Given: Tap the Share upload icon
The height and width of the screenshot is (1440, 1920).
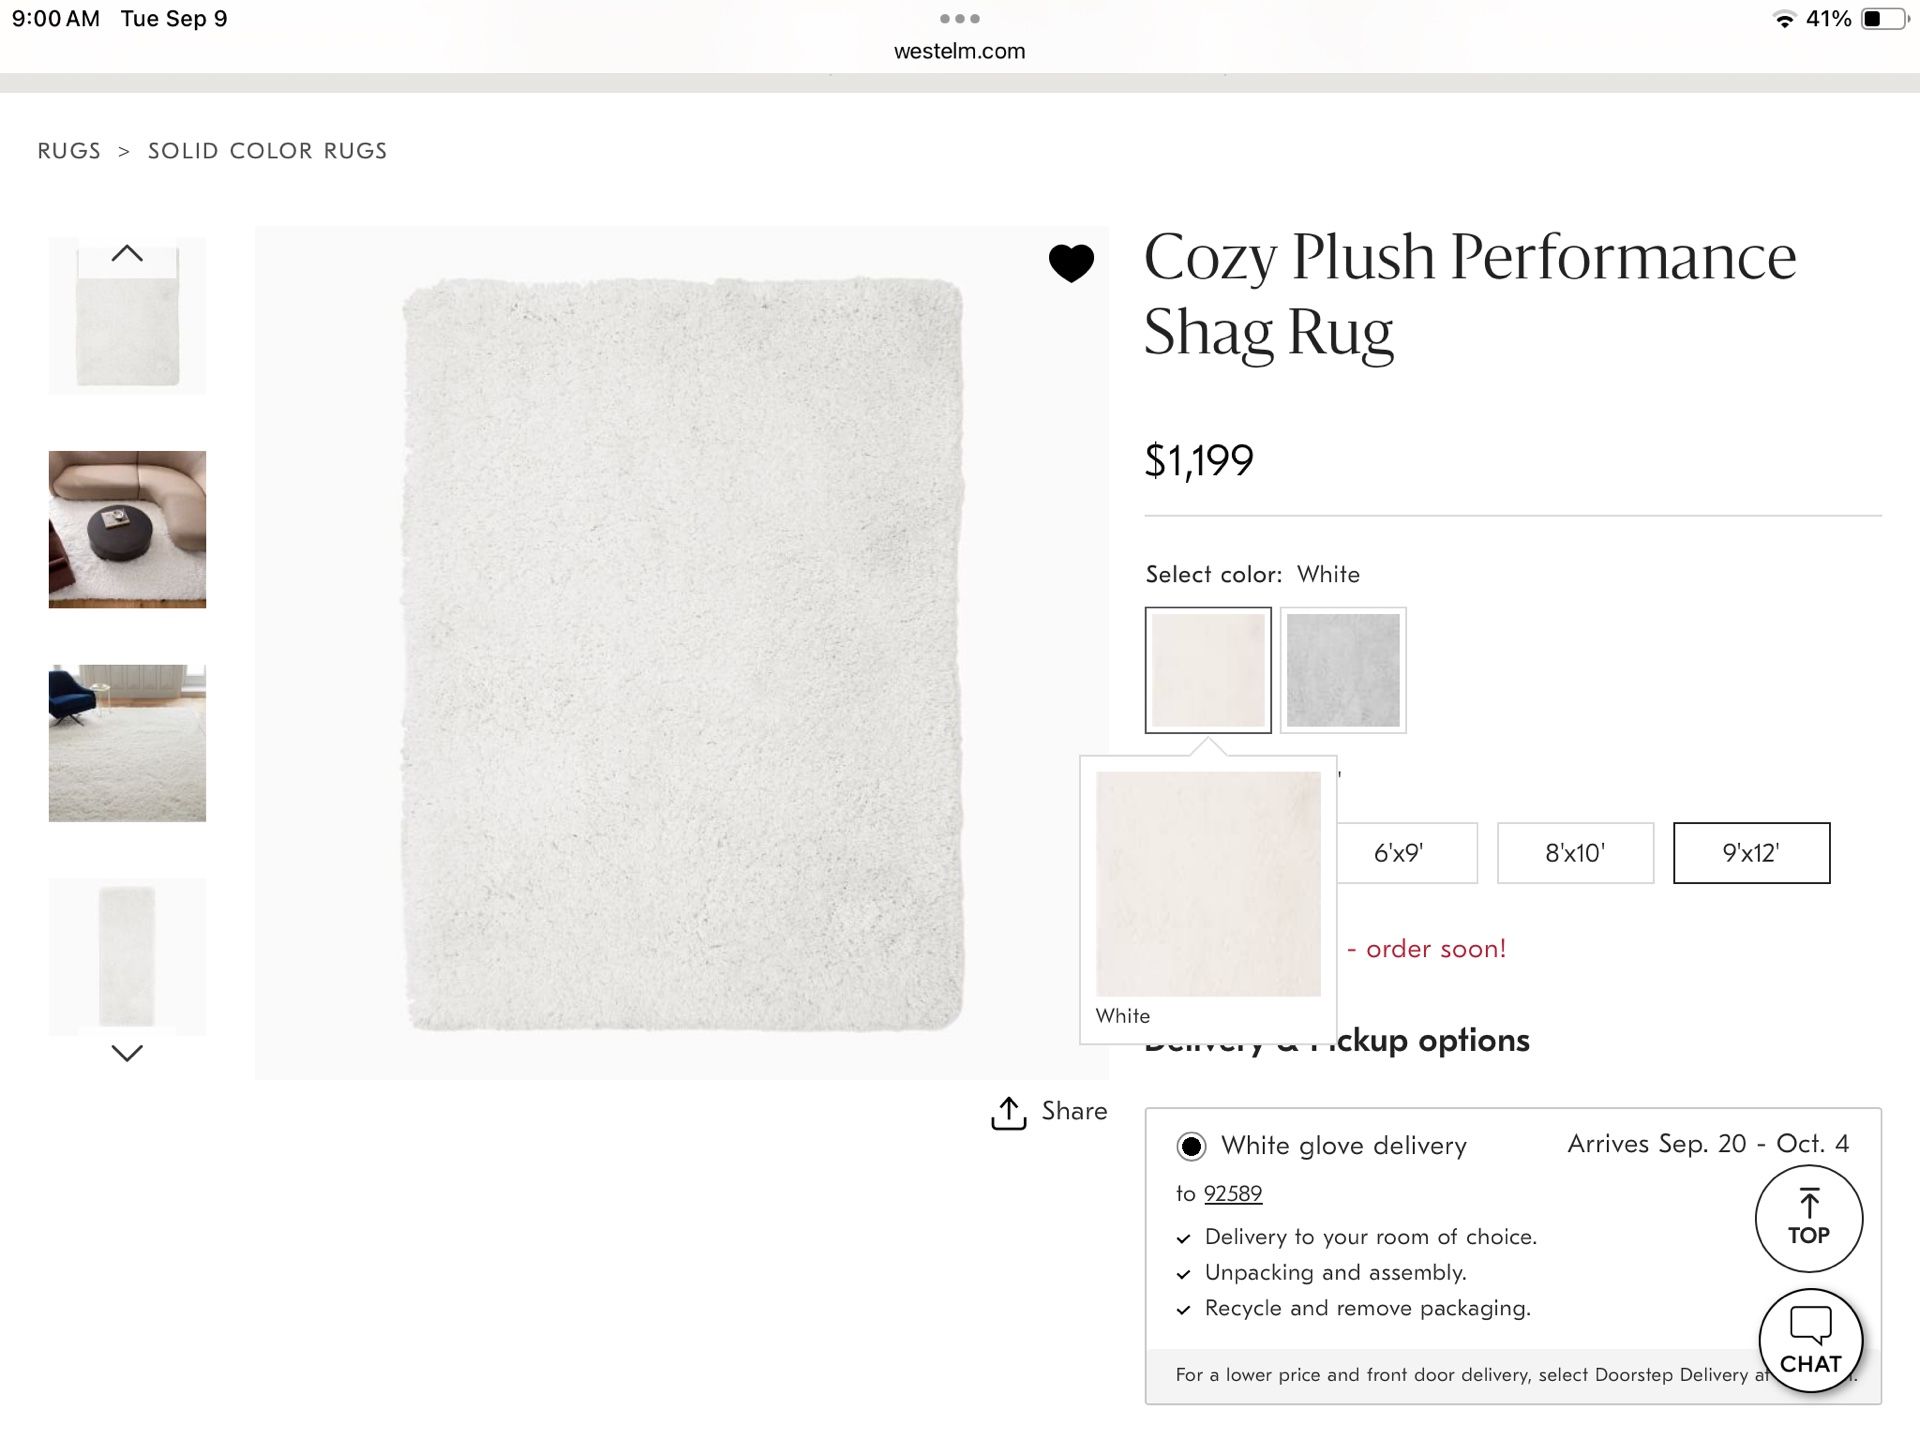Looking at the screenshot, I should click(x=1008, y=1113).
